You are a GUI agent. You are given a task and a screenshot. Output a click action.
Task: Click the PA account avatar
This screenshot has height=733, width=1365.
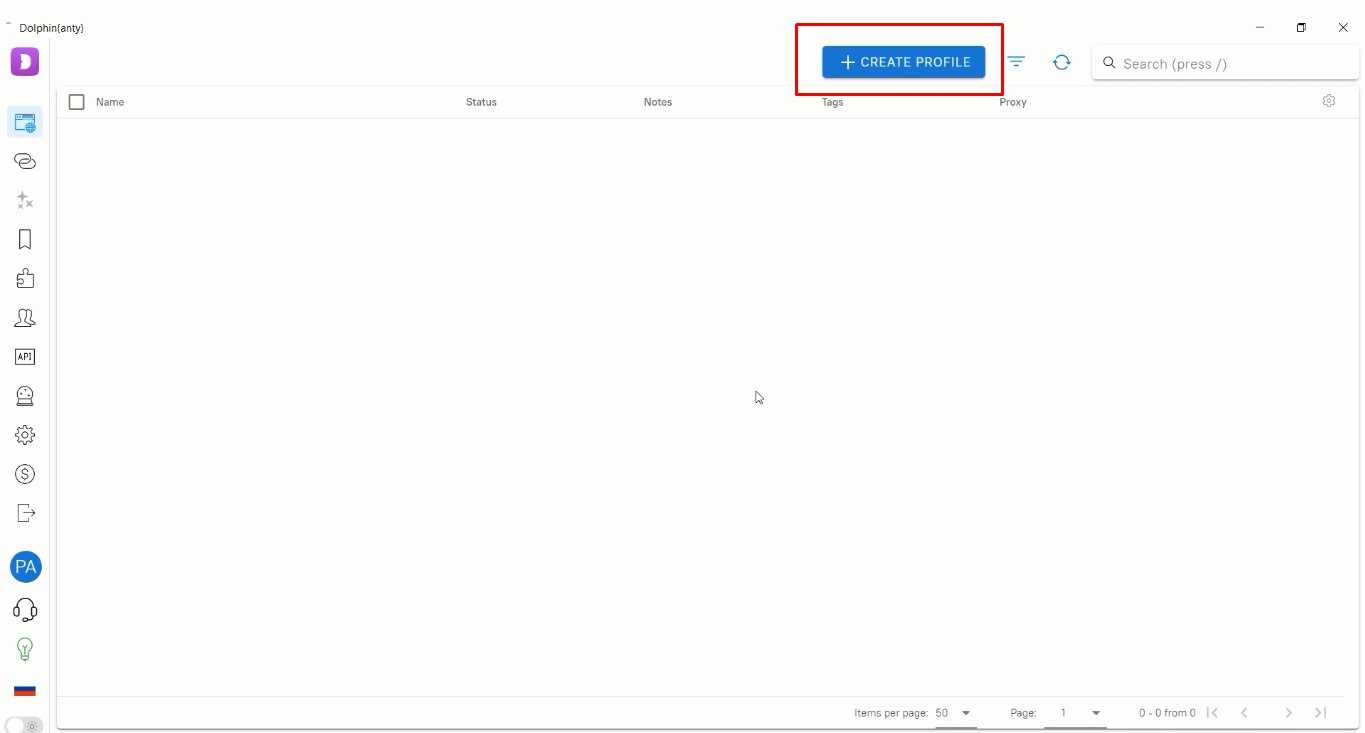pos(25,567)
